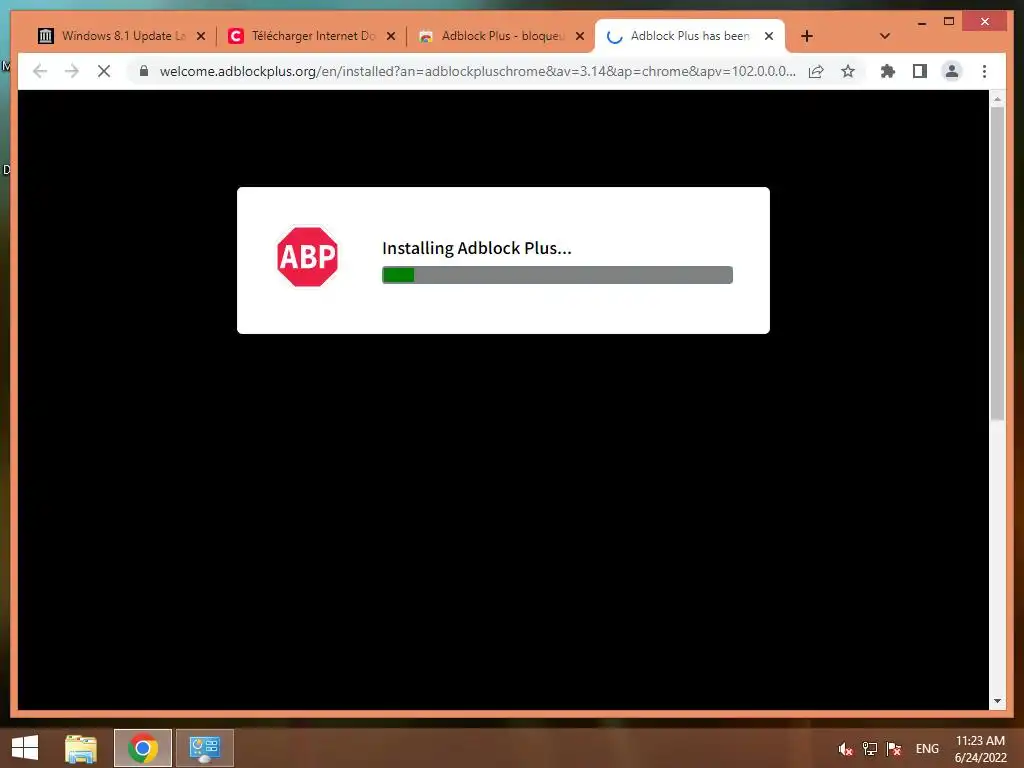Open the Chrome profile avatar
The image size is (1024, 768).
[x=952, y=71]
